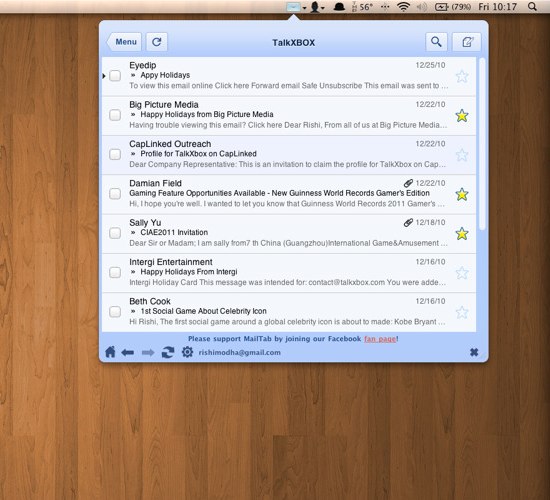Click the attachment paperclip on Damian Field email
The image size is (550, 500).
pyautogui.click(x=408, y=183)
